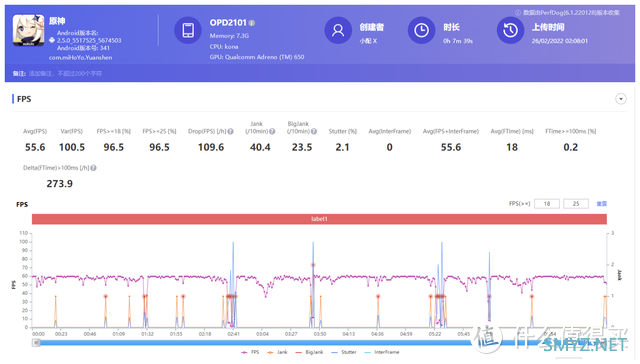Click the timeline range slider left handle
Screen dimensions: 640x364
pos(36,343)
